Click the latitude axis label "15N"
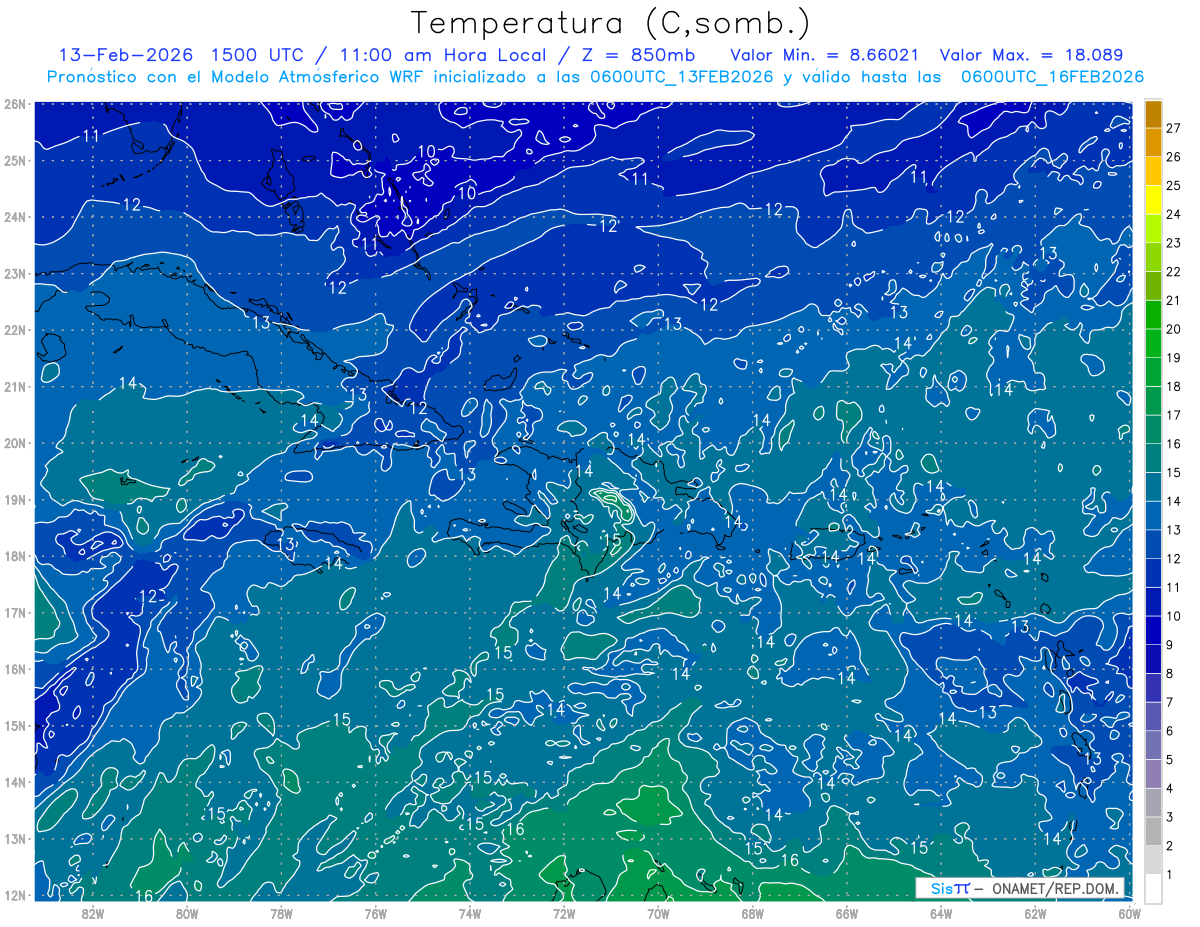Viewport: 1200px width, 927px height. click(14, 726)
